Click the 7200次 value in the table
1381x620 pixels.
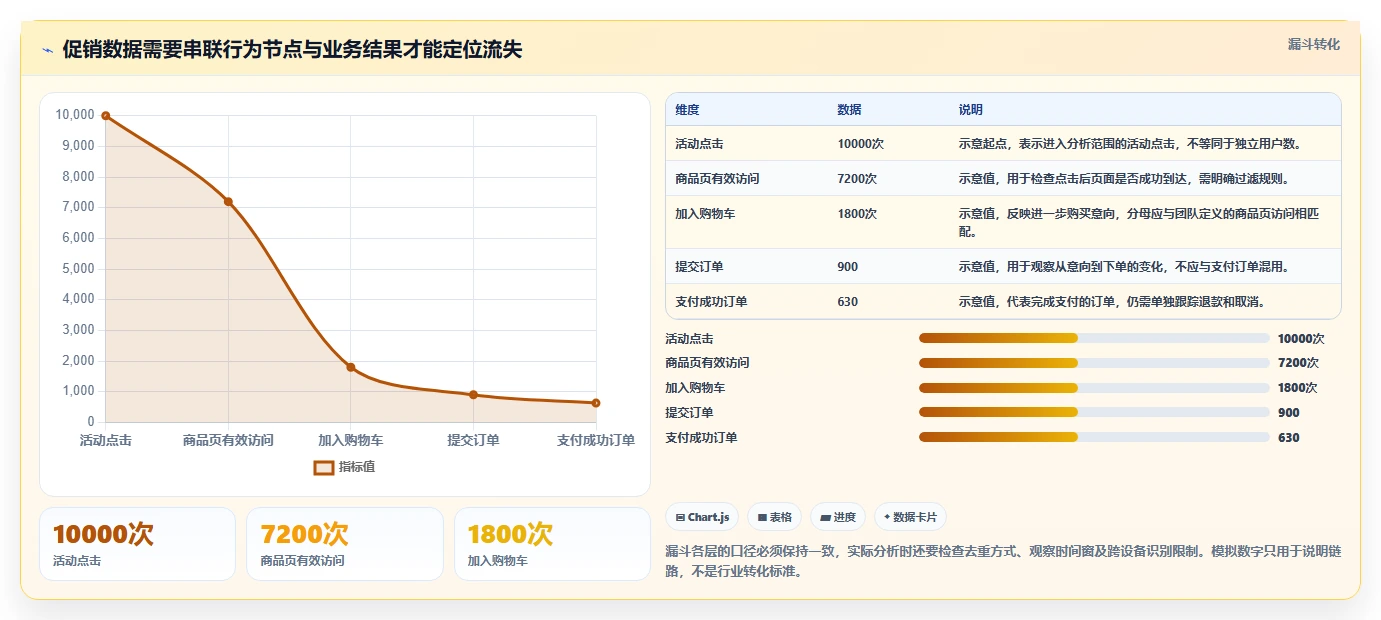[857, 179]
